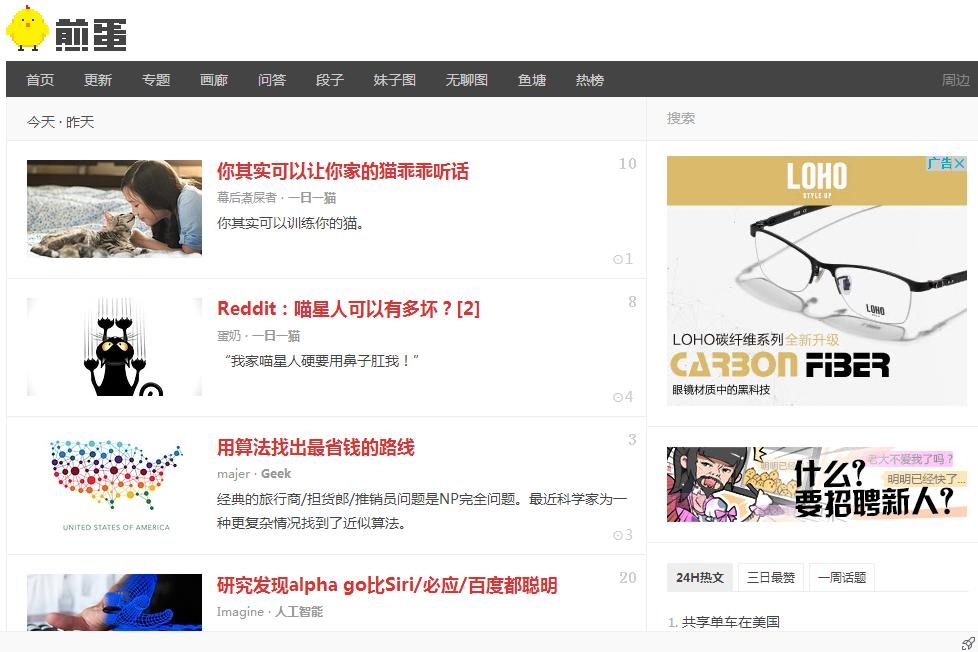Click the 广告 ad label
Image resolution: width=978 pixels, height=652 pixels.
[939, 163]
